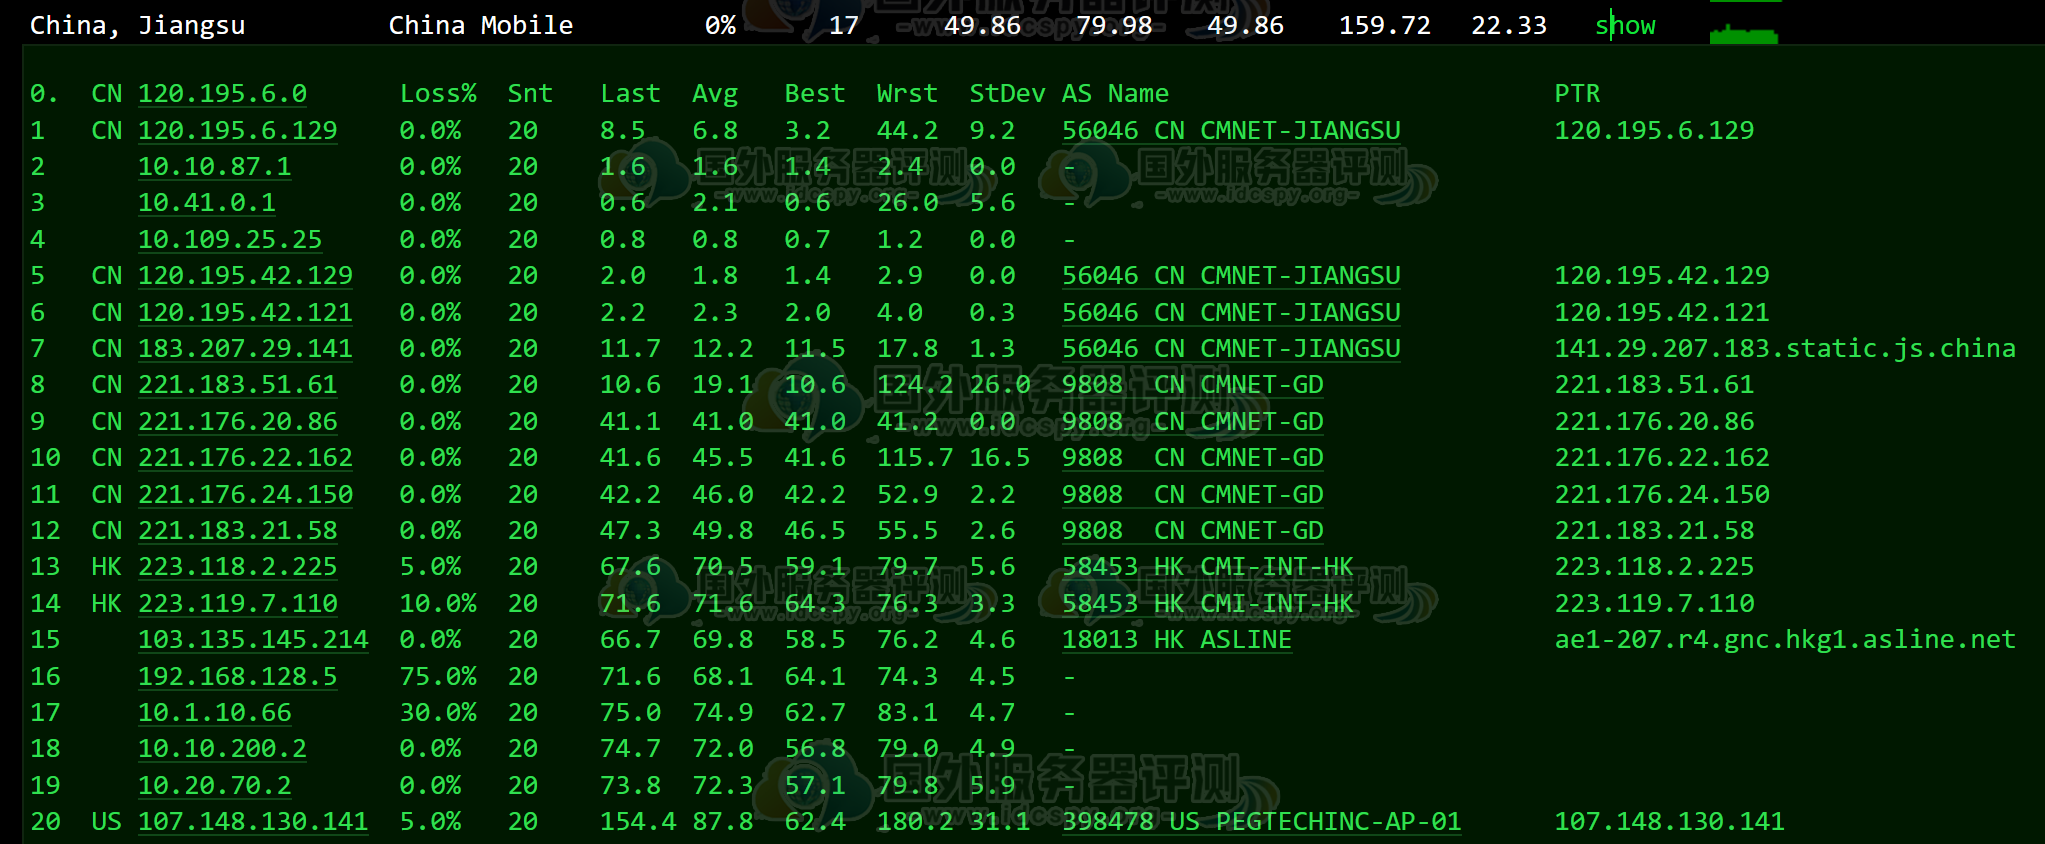
Task: Open hop 9 IP link 221.176.20.86
Action: [x=238, y=422]
